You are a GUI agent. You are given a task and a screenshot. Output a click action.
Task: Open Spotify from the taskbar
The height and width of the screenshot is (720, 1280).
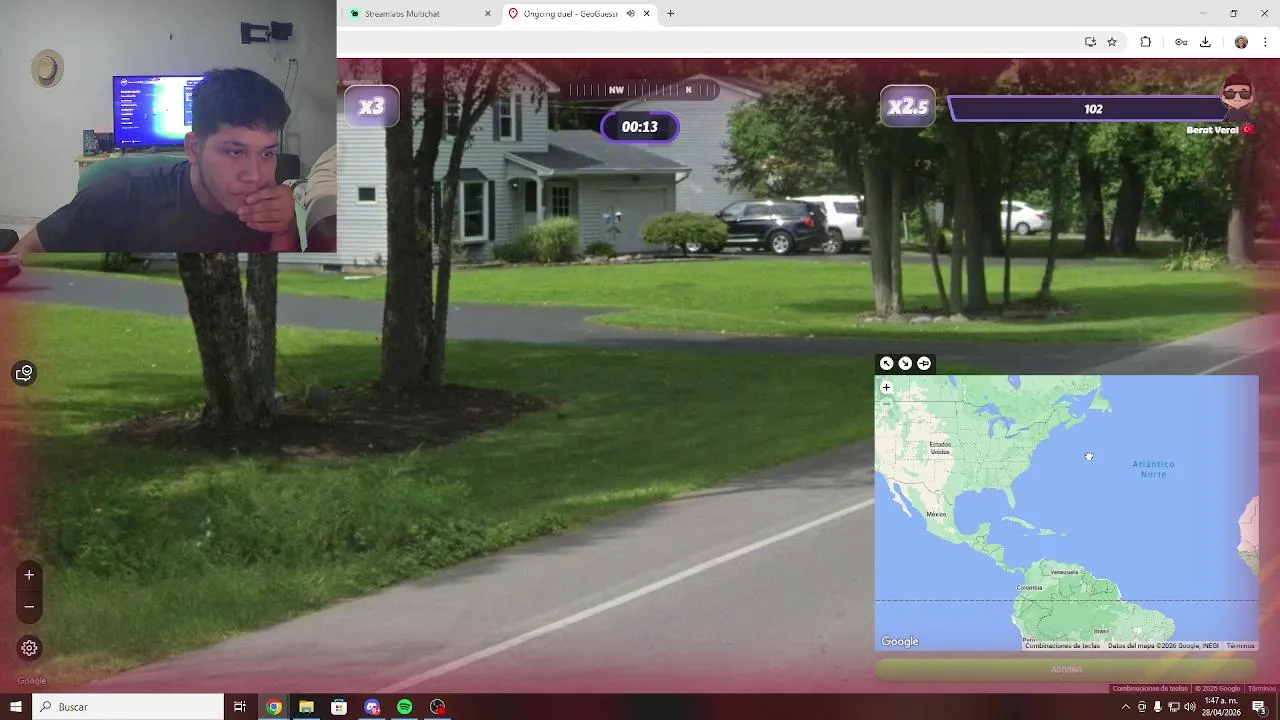[x=404, y=707]
